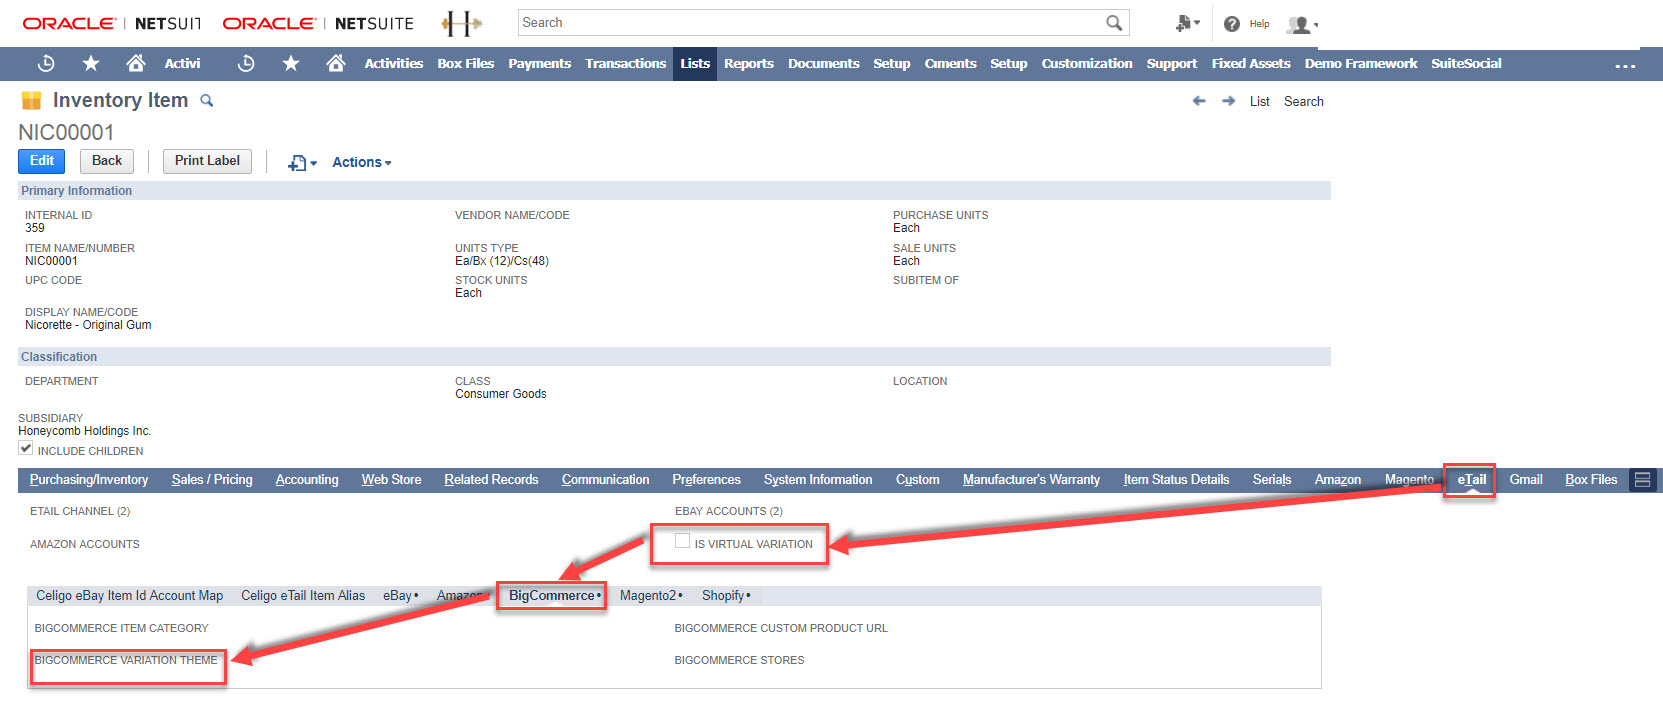Screen dimensions: 1663x712
Task: Click the Back button
Action: pyautogui.click(x=107, y=161)
